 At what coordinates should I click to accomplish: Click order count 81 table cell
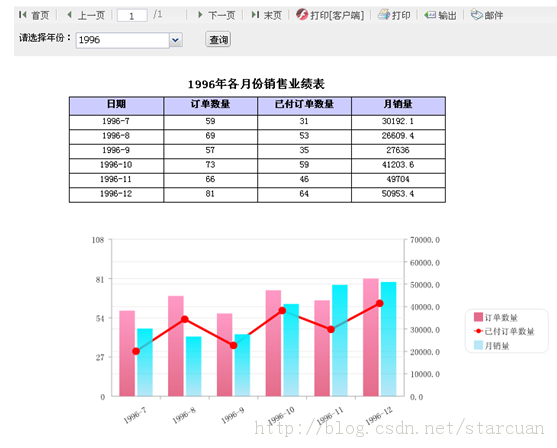(x=210, y=195)
